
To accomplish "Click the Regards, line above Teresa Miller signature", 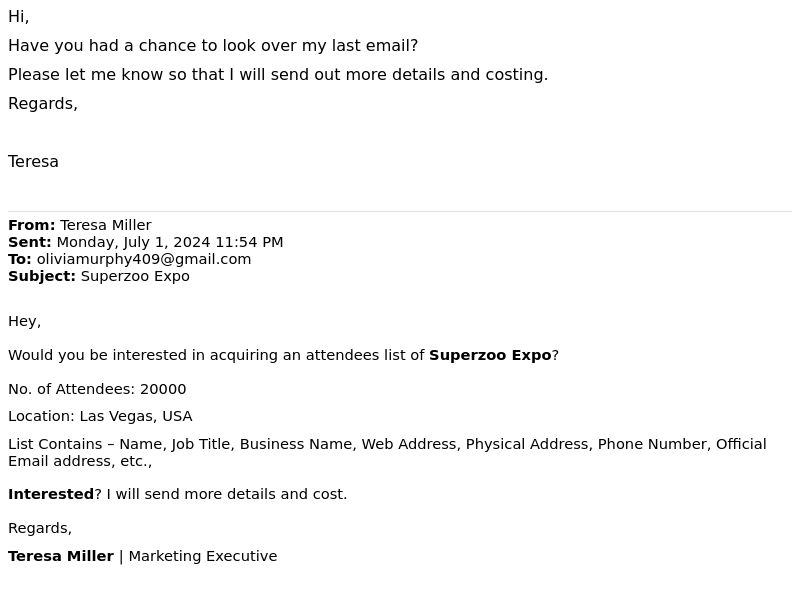I will tap(40, 528).
